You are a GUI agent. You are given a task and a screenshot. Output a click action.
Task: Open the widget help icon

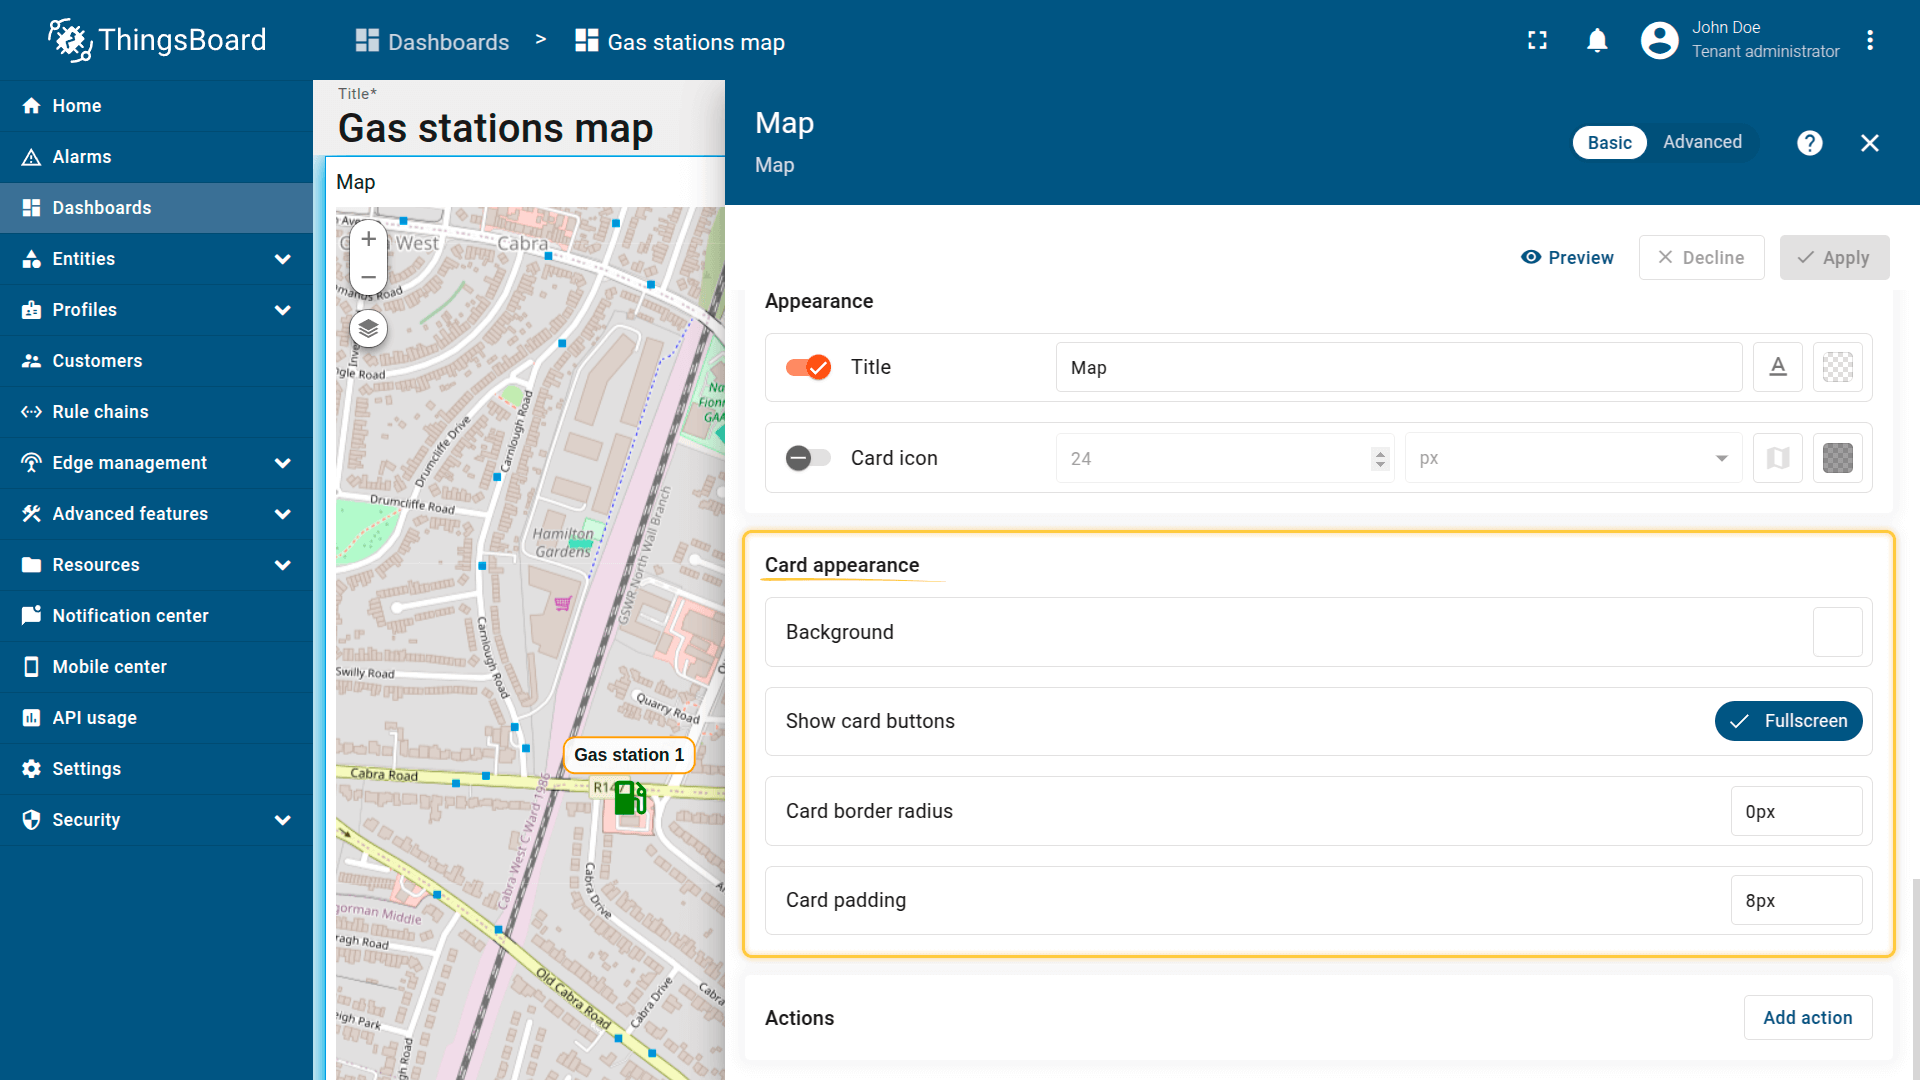pyautogui.click(x=1809, y=143)
